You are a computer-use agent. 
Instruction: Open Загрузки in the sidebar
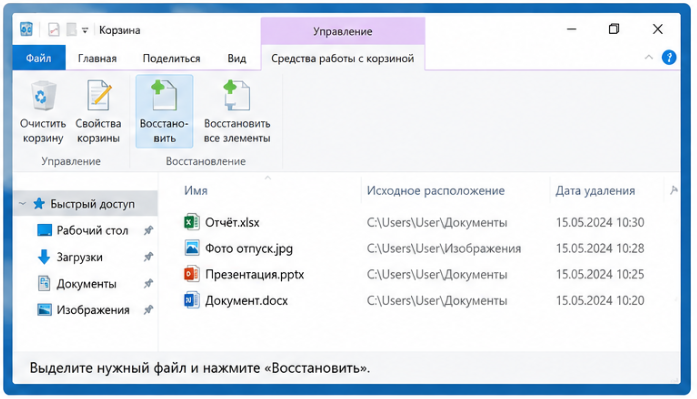[79, 257]
